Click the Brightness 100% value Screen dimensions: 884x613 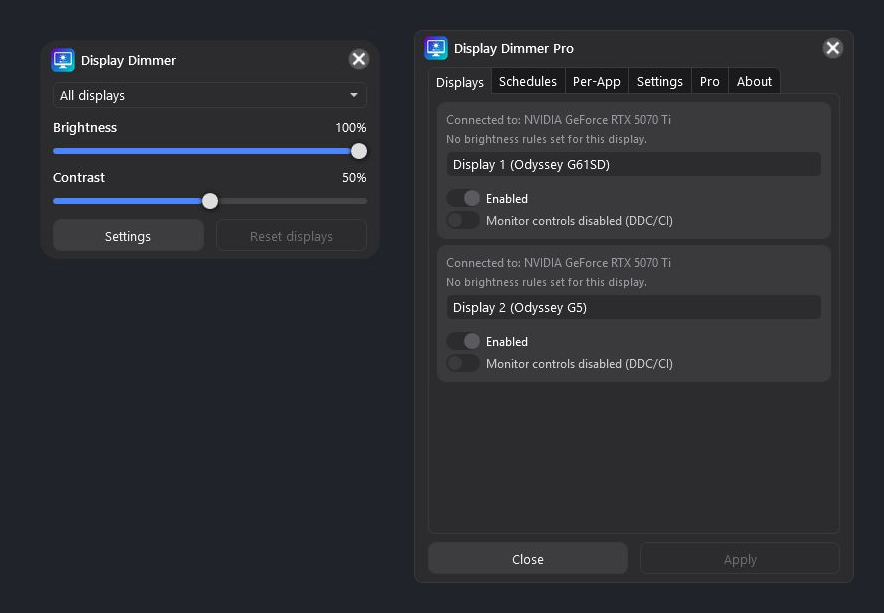point(351,127)
